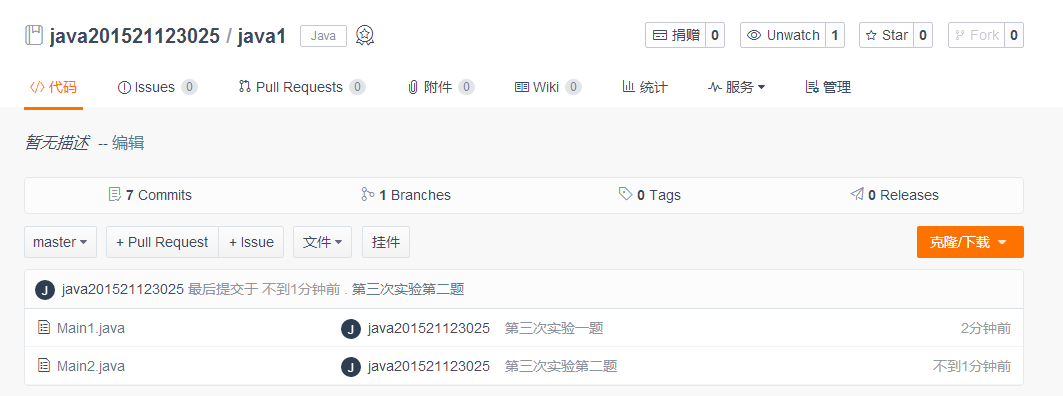Click the java1 repository name link
1063x396 pixels.
click(x=262, y=35)
